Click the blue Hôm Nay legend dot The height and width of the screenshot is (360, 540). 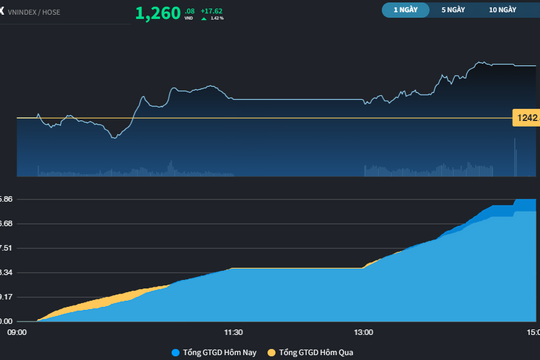(x=176, y=353)
